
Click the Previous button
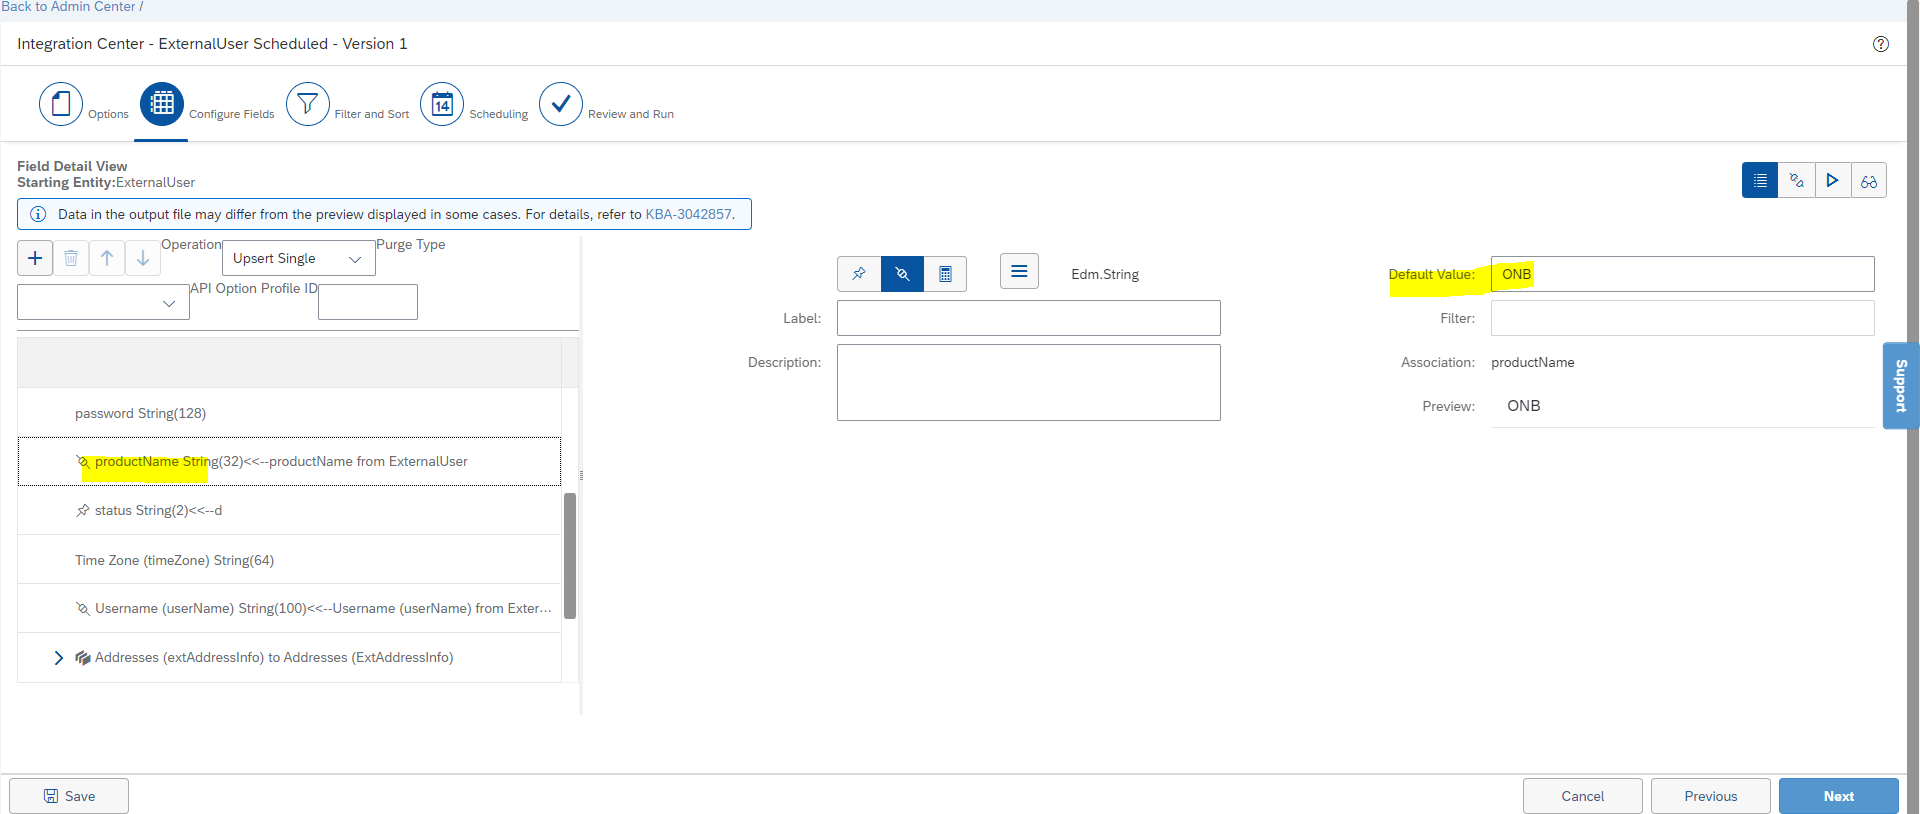[1710, 796]
